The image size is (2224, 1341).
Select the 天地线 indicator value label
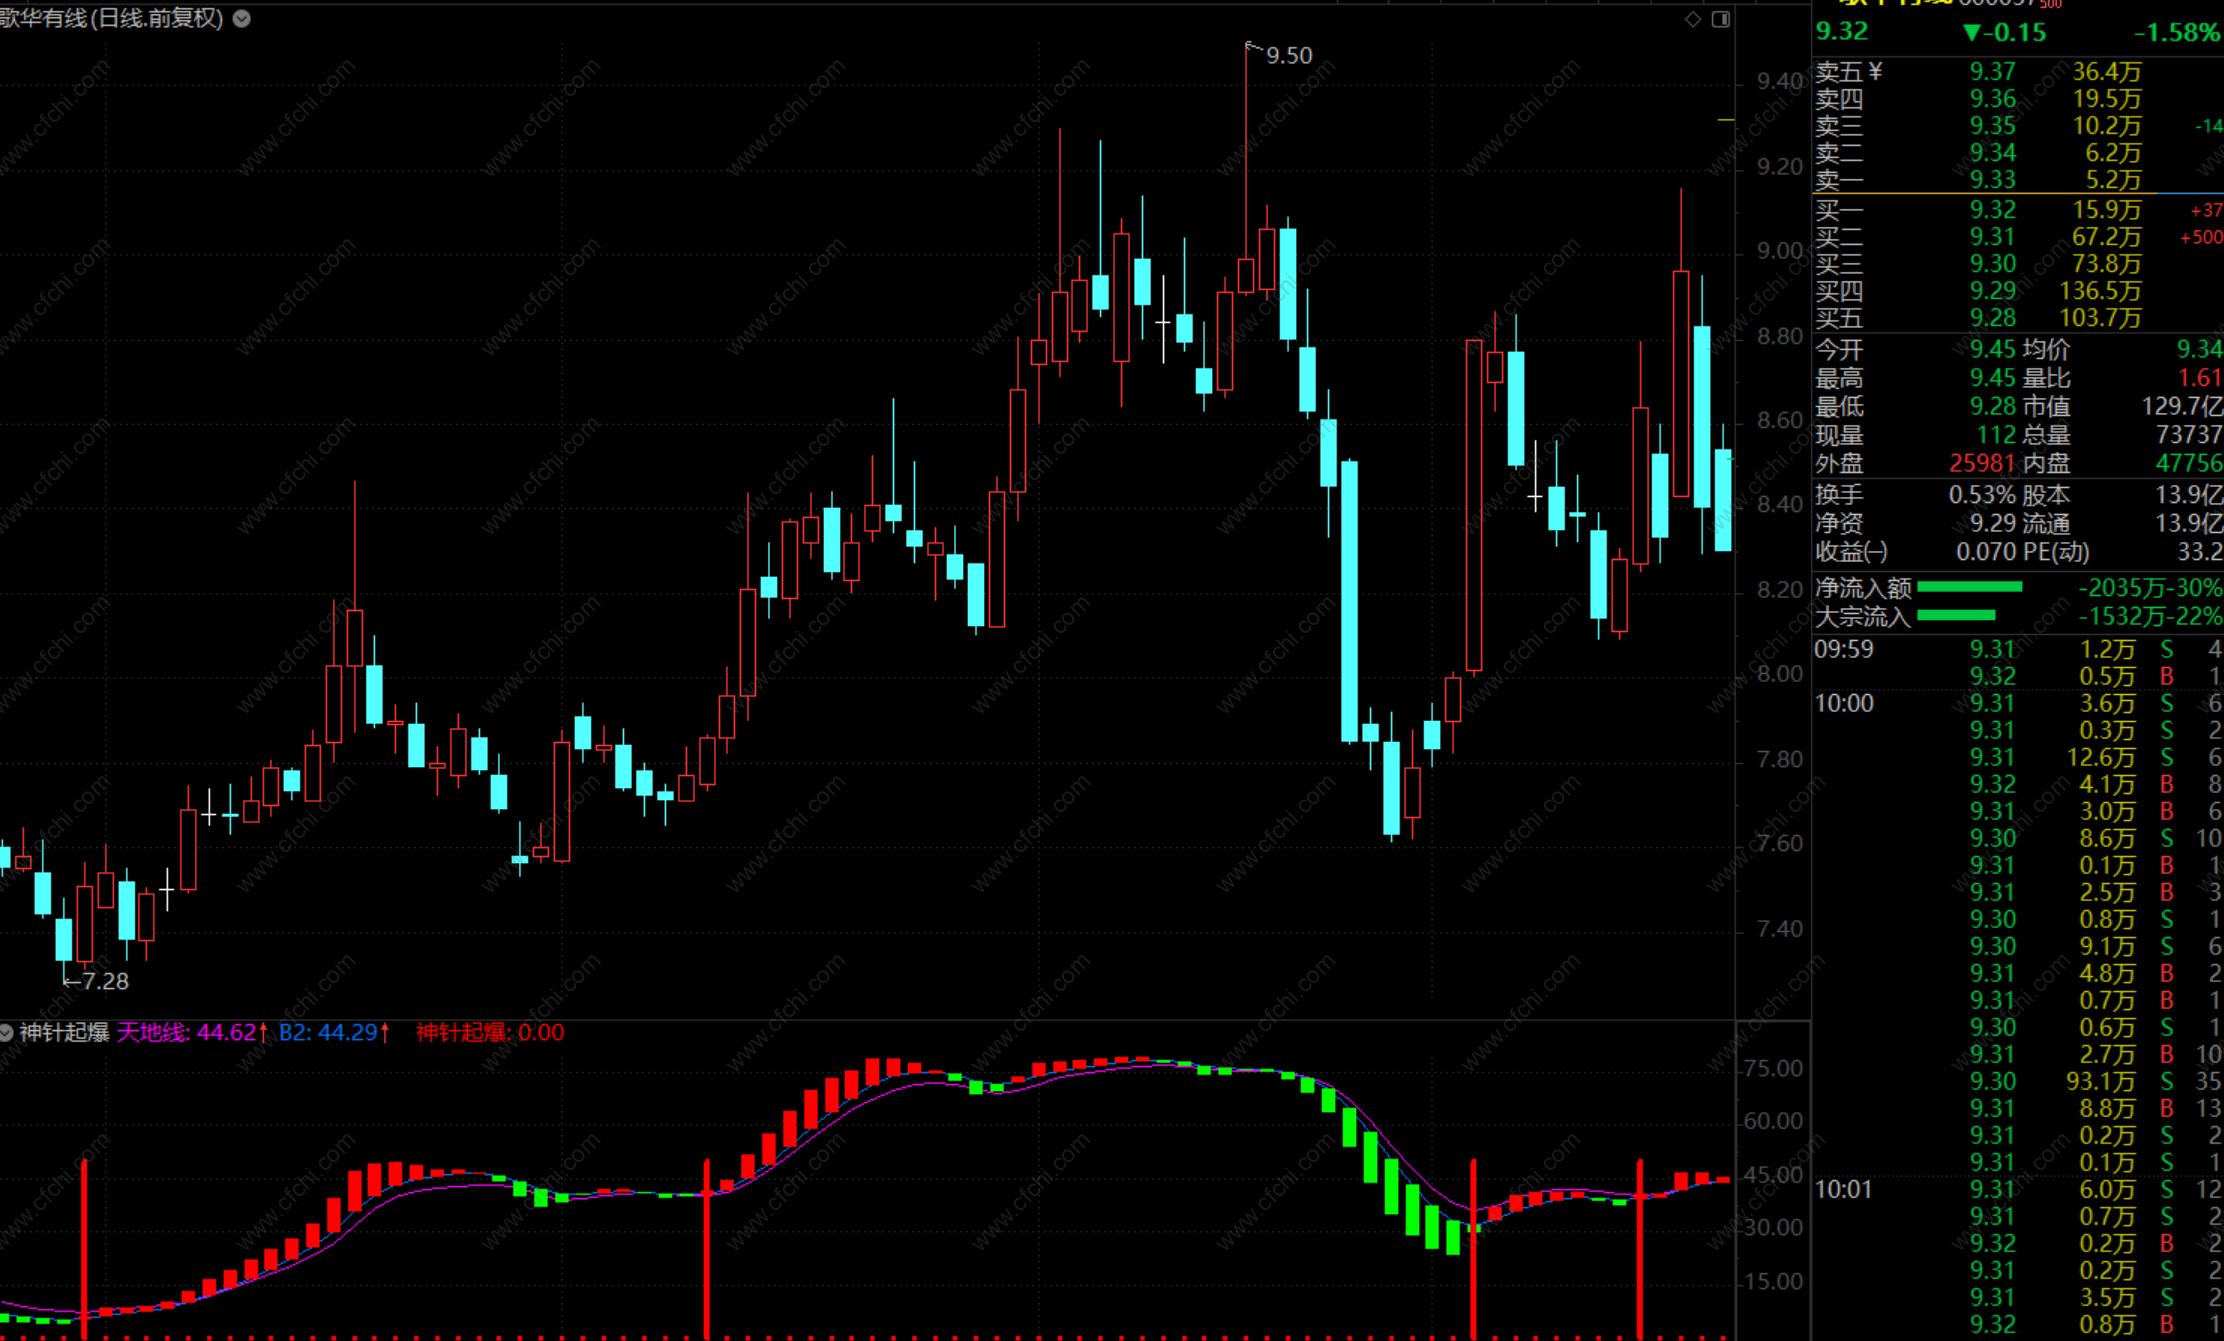pos(192,1032)
